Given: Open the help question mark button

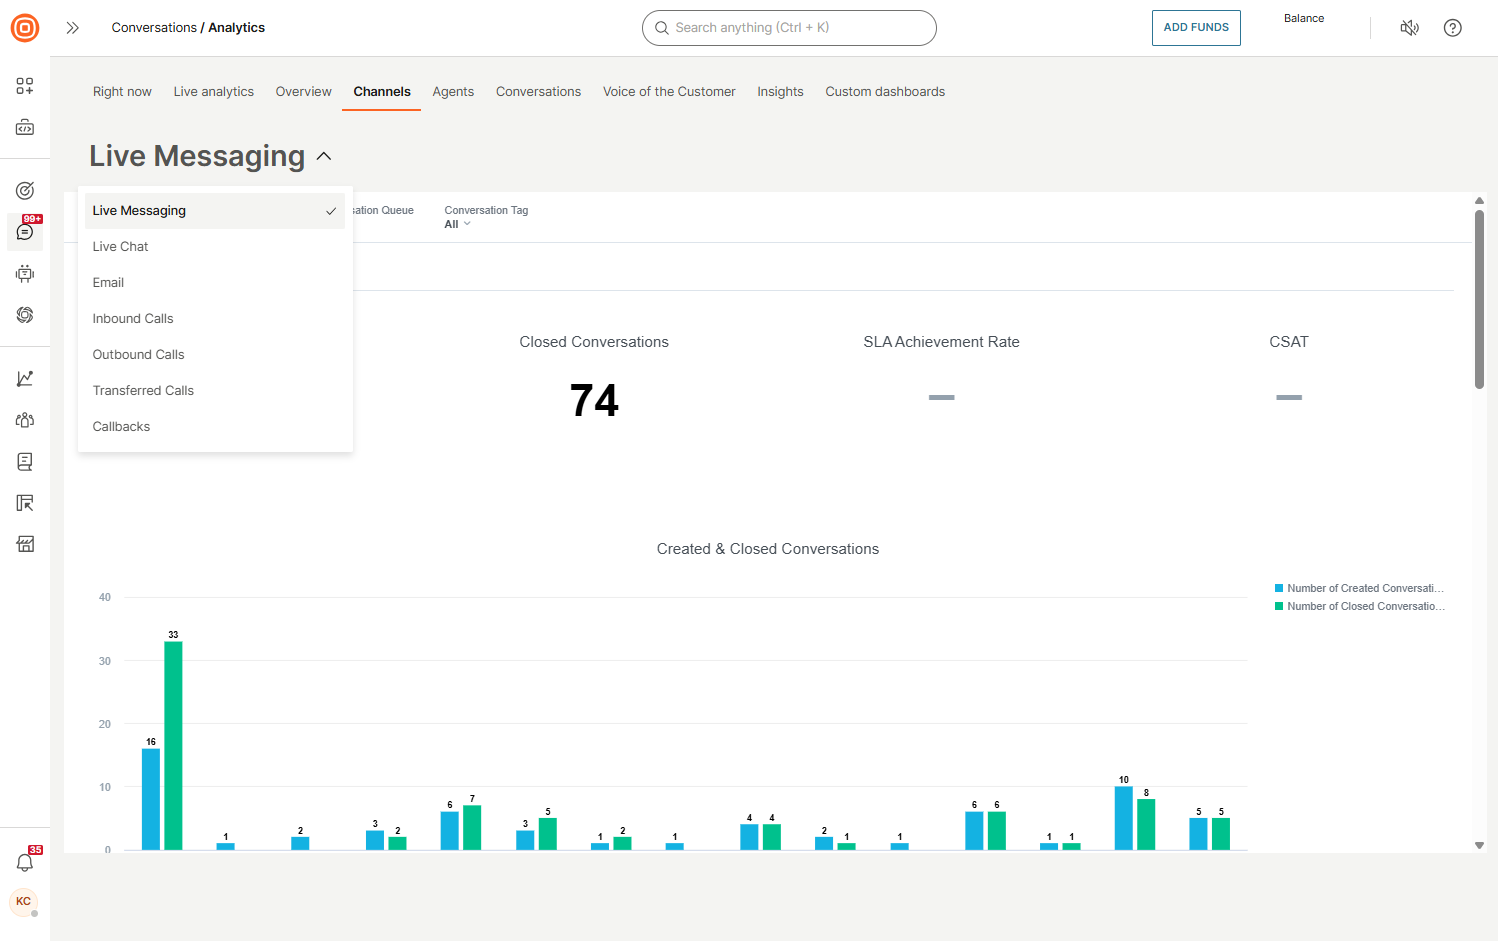Looking at the screenshot, I should click(1452, 28).
